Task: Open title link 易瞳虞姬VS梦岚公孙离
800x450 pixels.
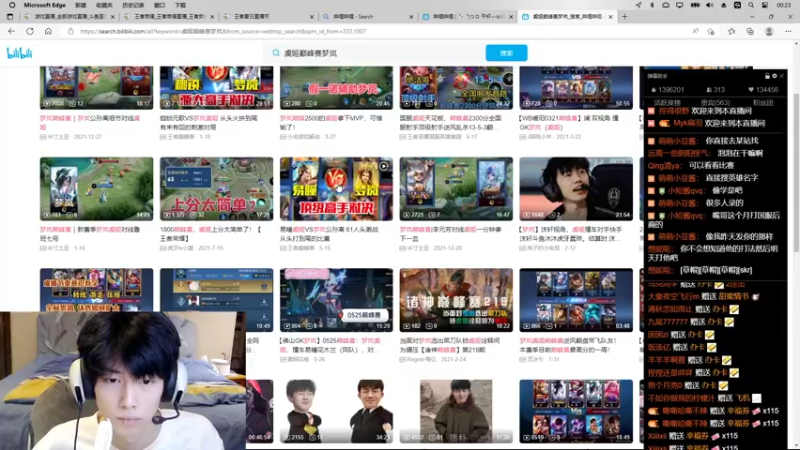Action: click(329, 234)
